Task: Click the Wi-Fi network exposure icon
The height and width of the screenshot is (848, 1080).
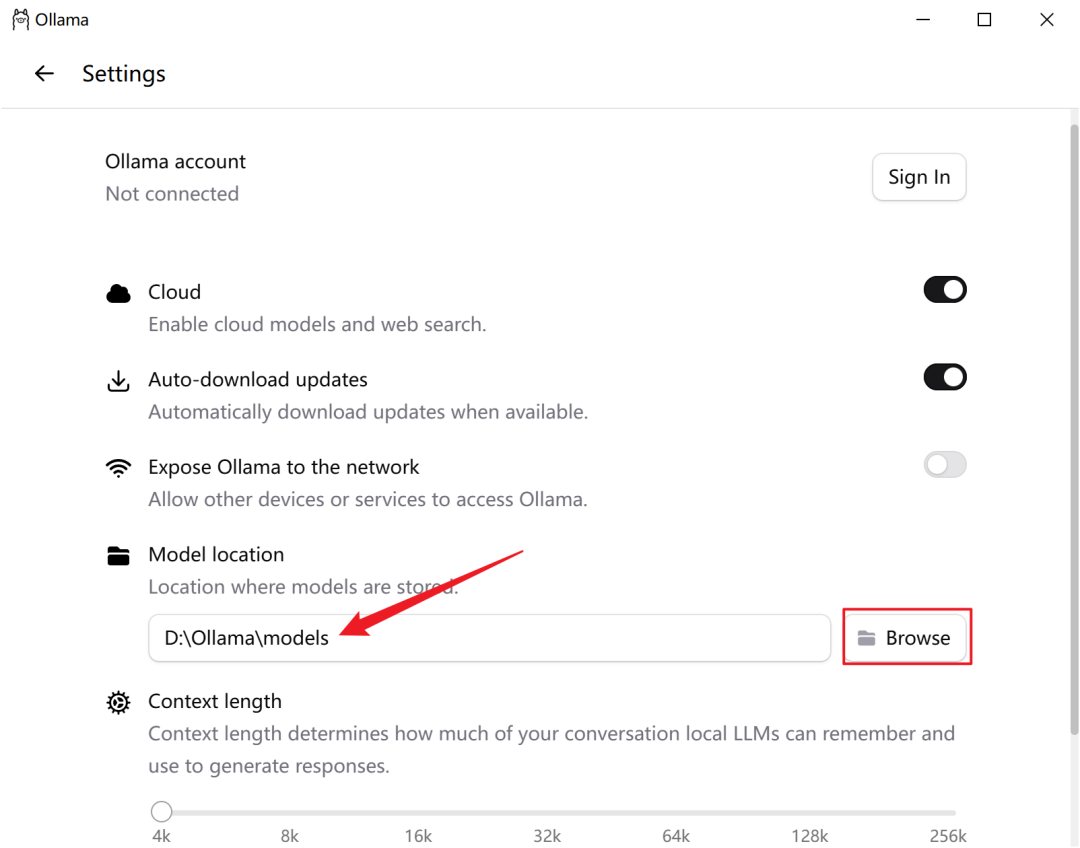Action: click(x=118, y=468)
